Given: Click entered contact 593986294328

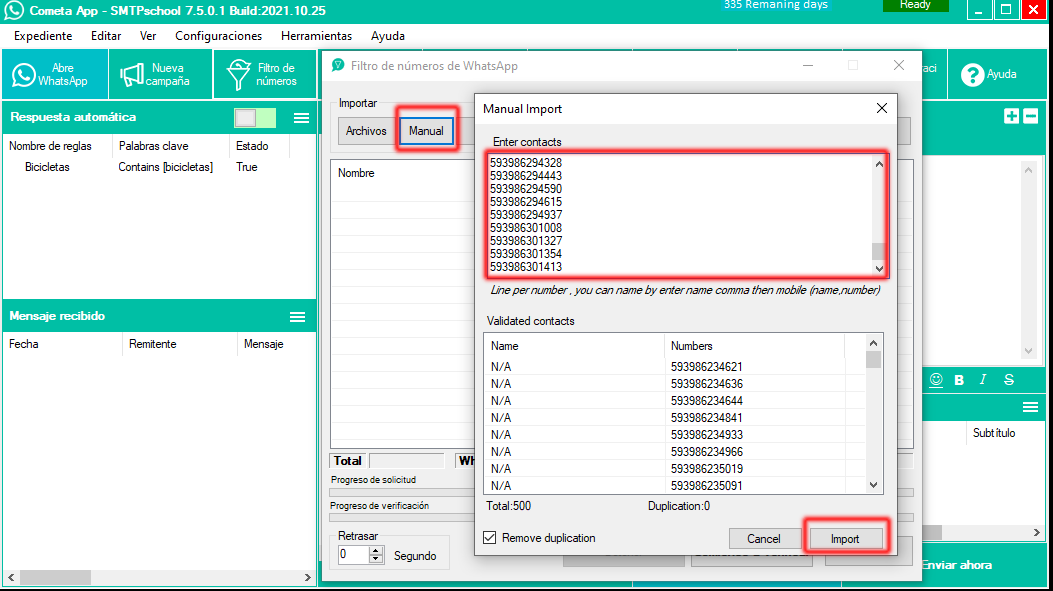Looking at the screenshot, I should point(526,163).
